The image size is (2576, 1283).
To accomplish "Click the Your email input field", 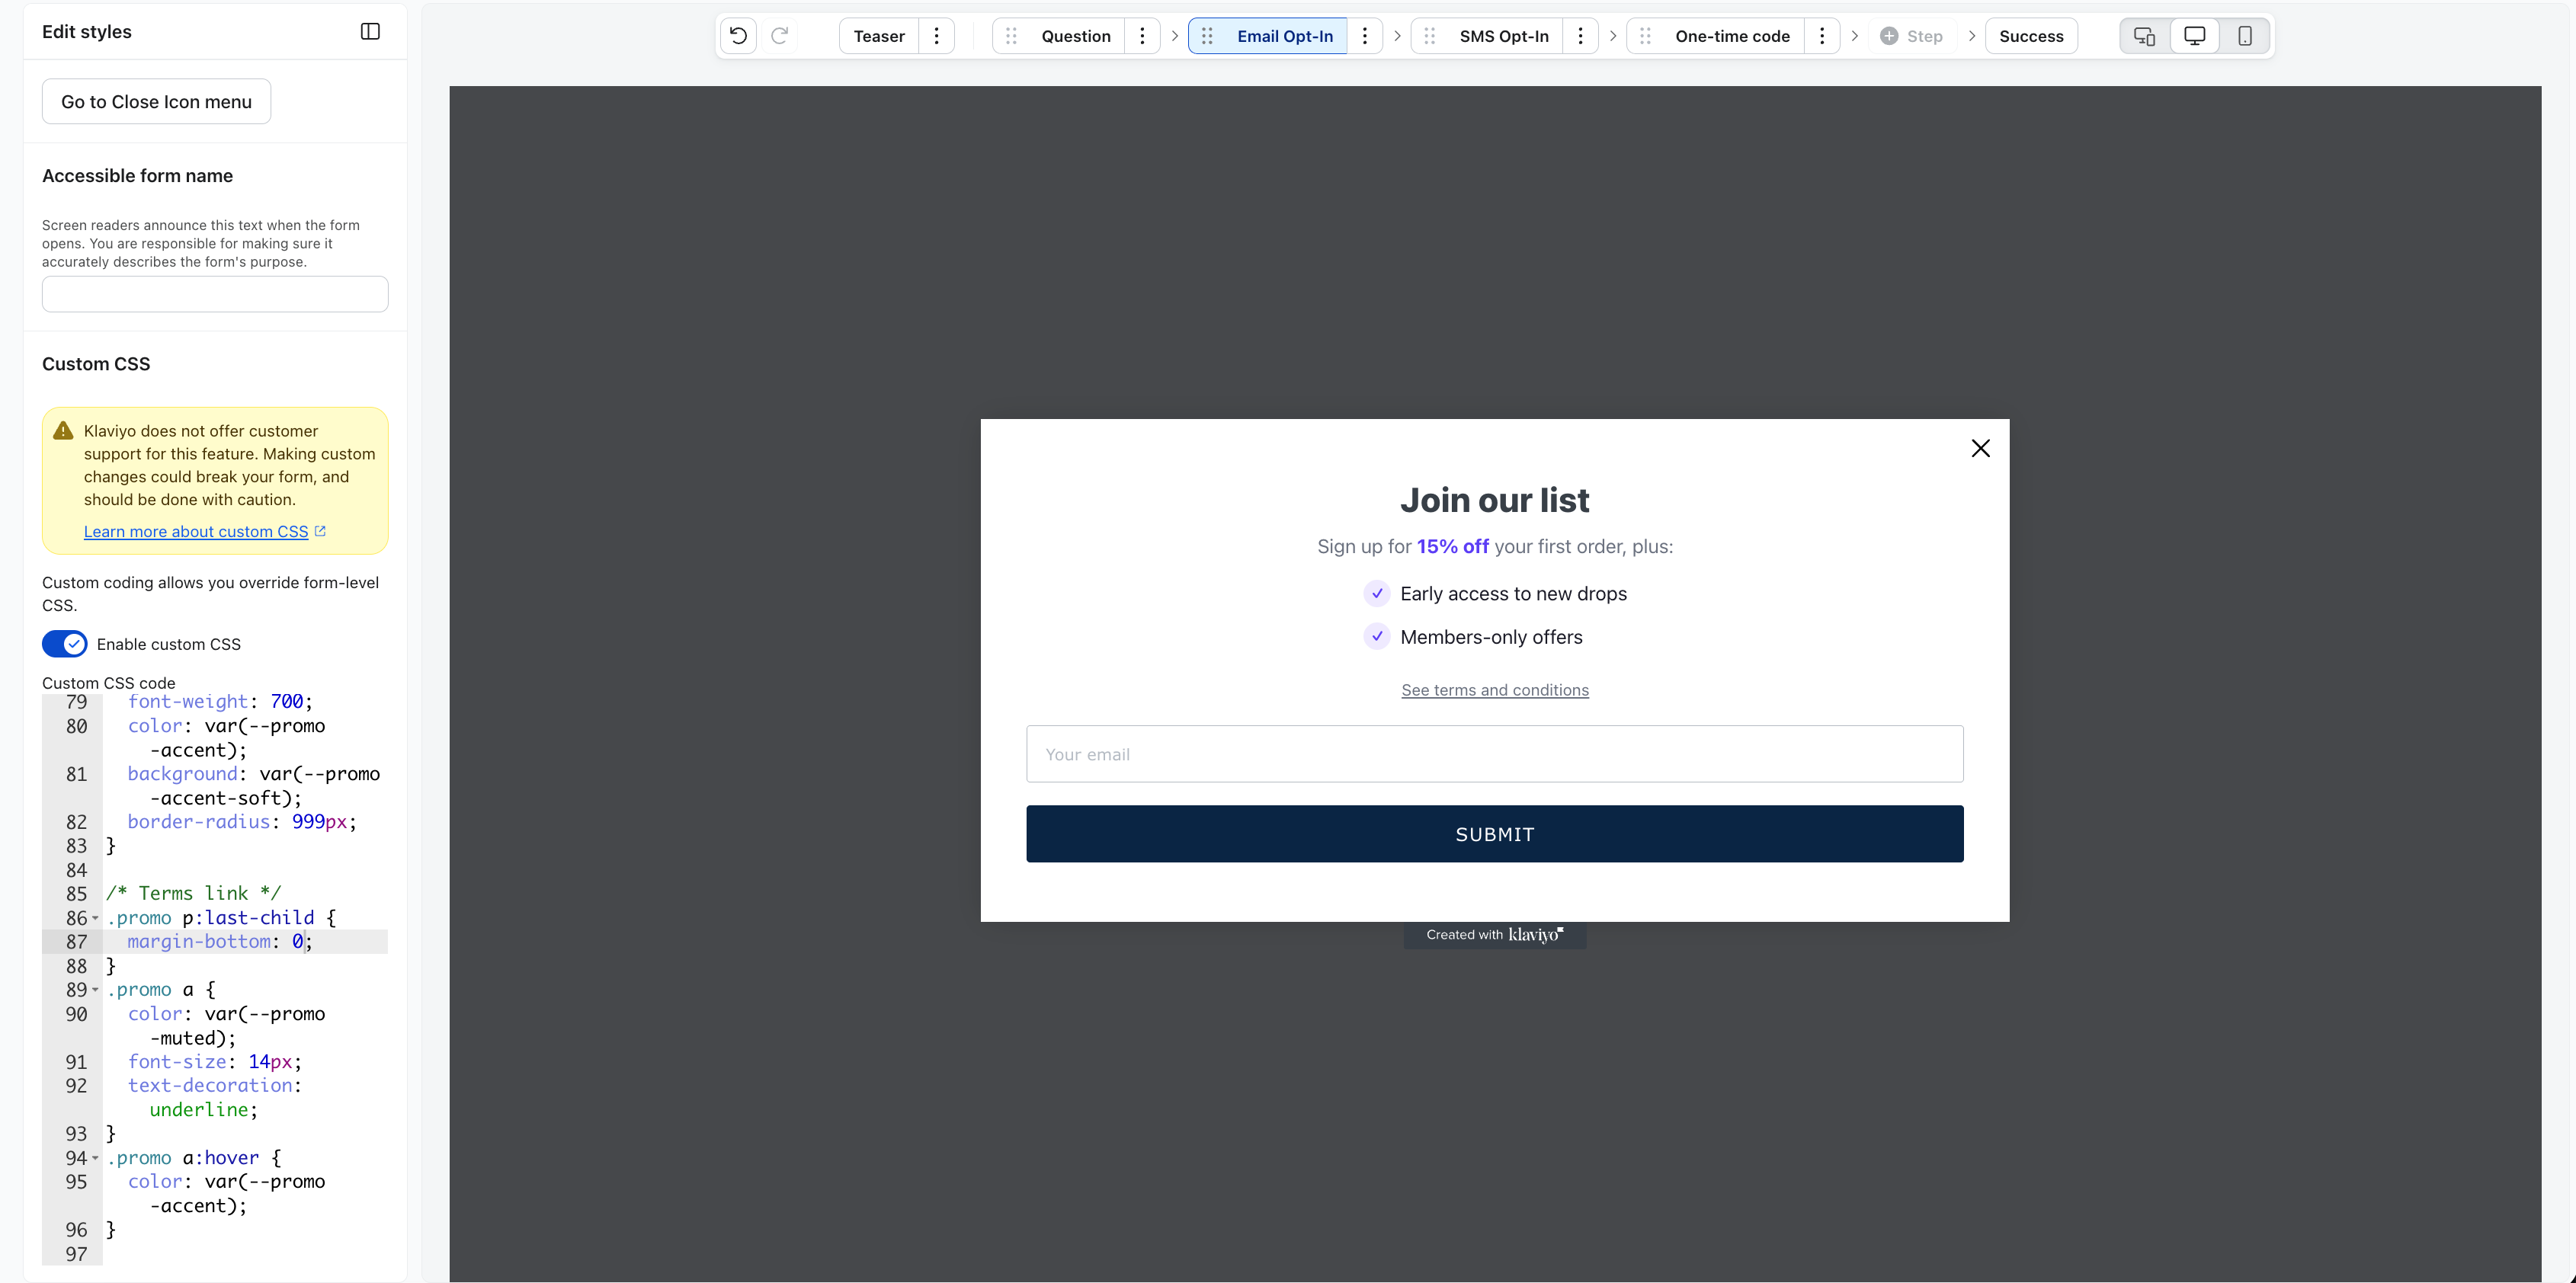I will tap(1494, 754).
